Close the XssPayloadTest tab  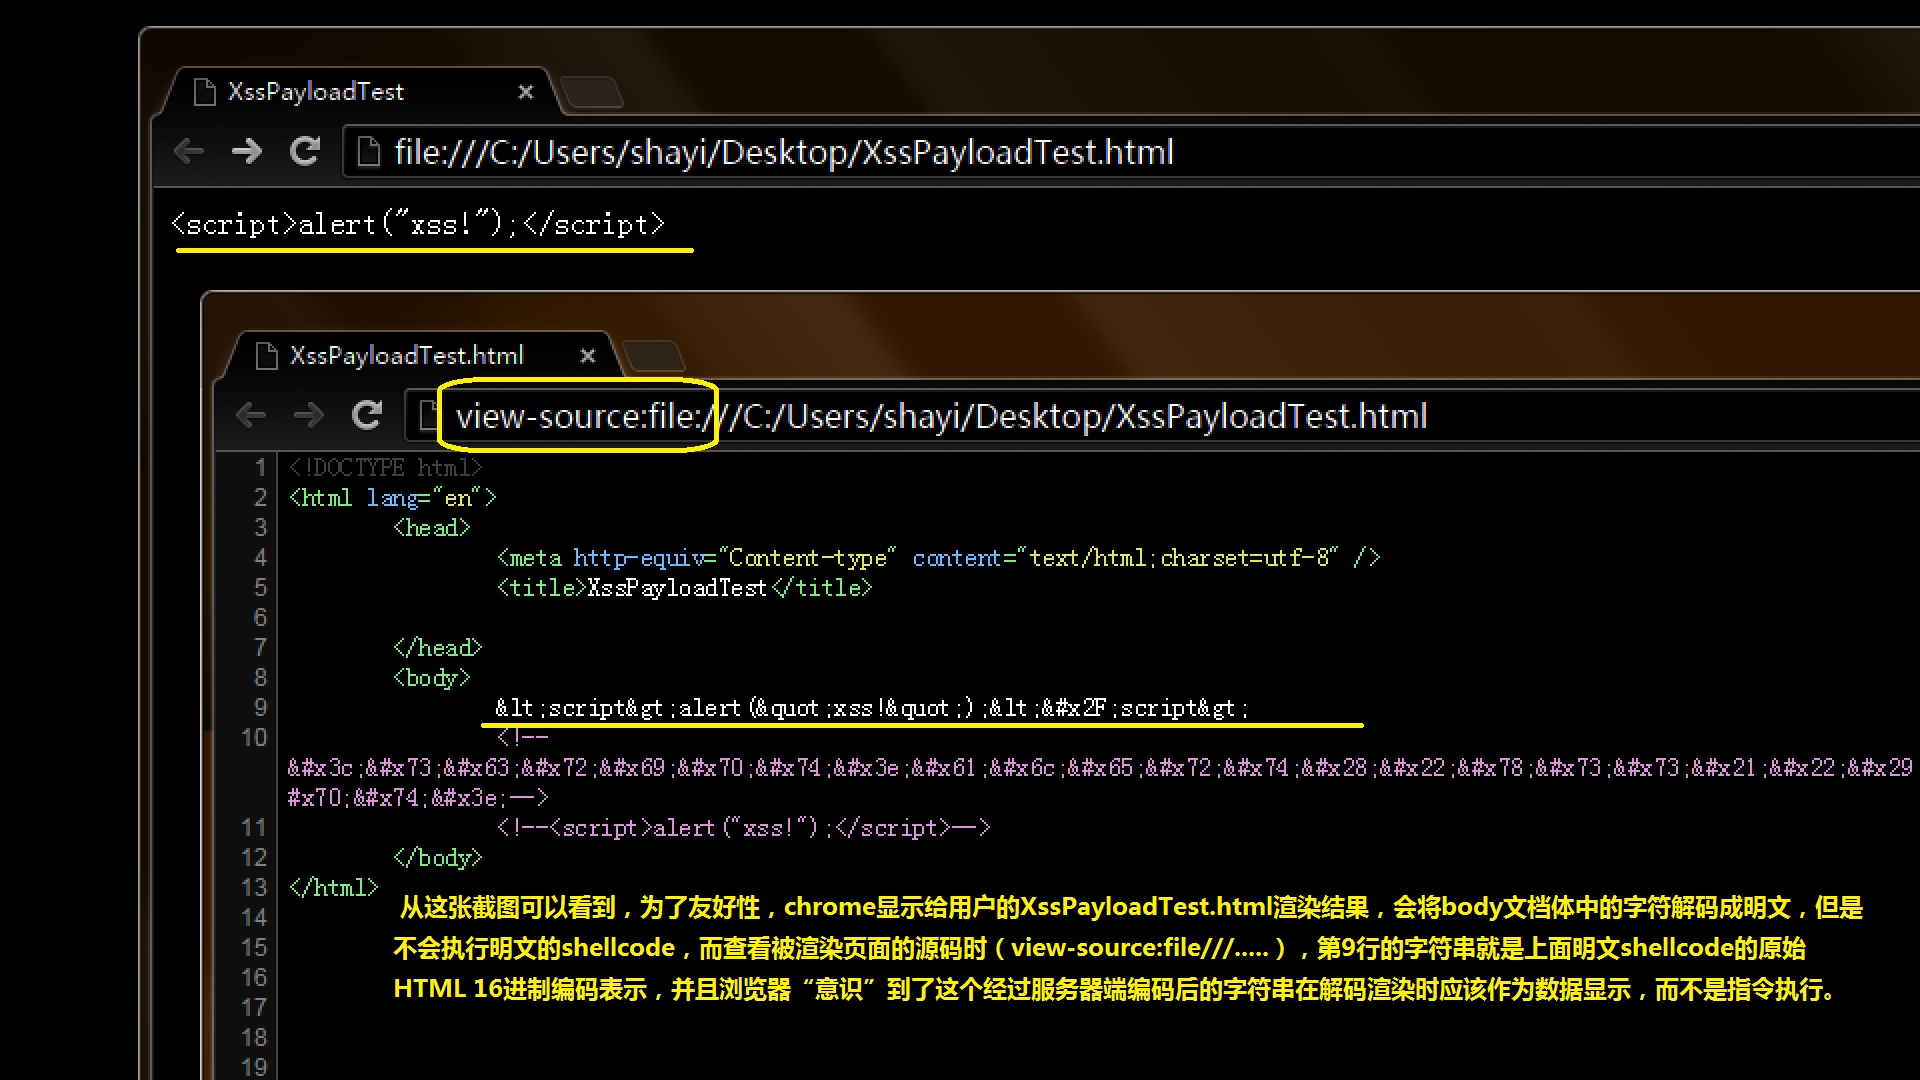tap(526, 92)
